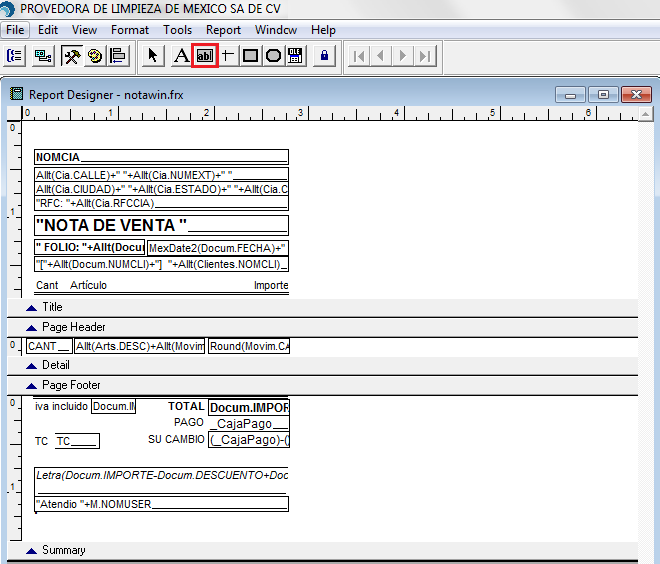Toggle the Color Palette toolbar button
The image size is (660, 564).
(95, 56)
